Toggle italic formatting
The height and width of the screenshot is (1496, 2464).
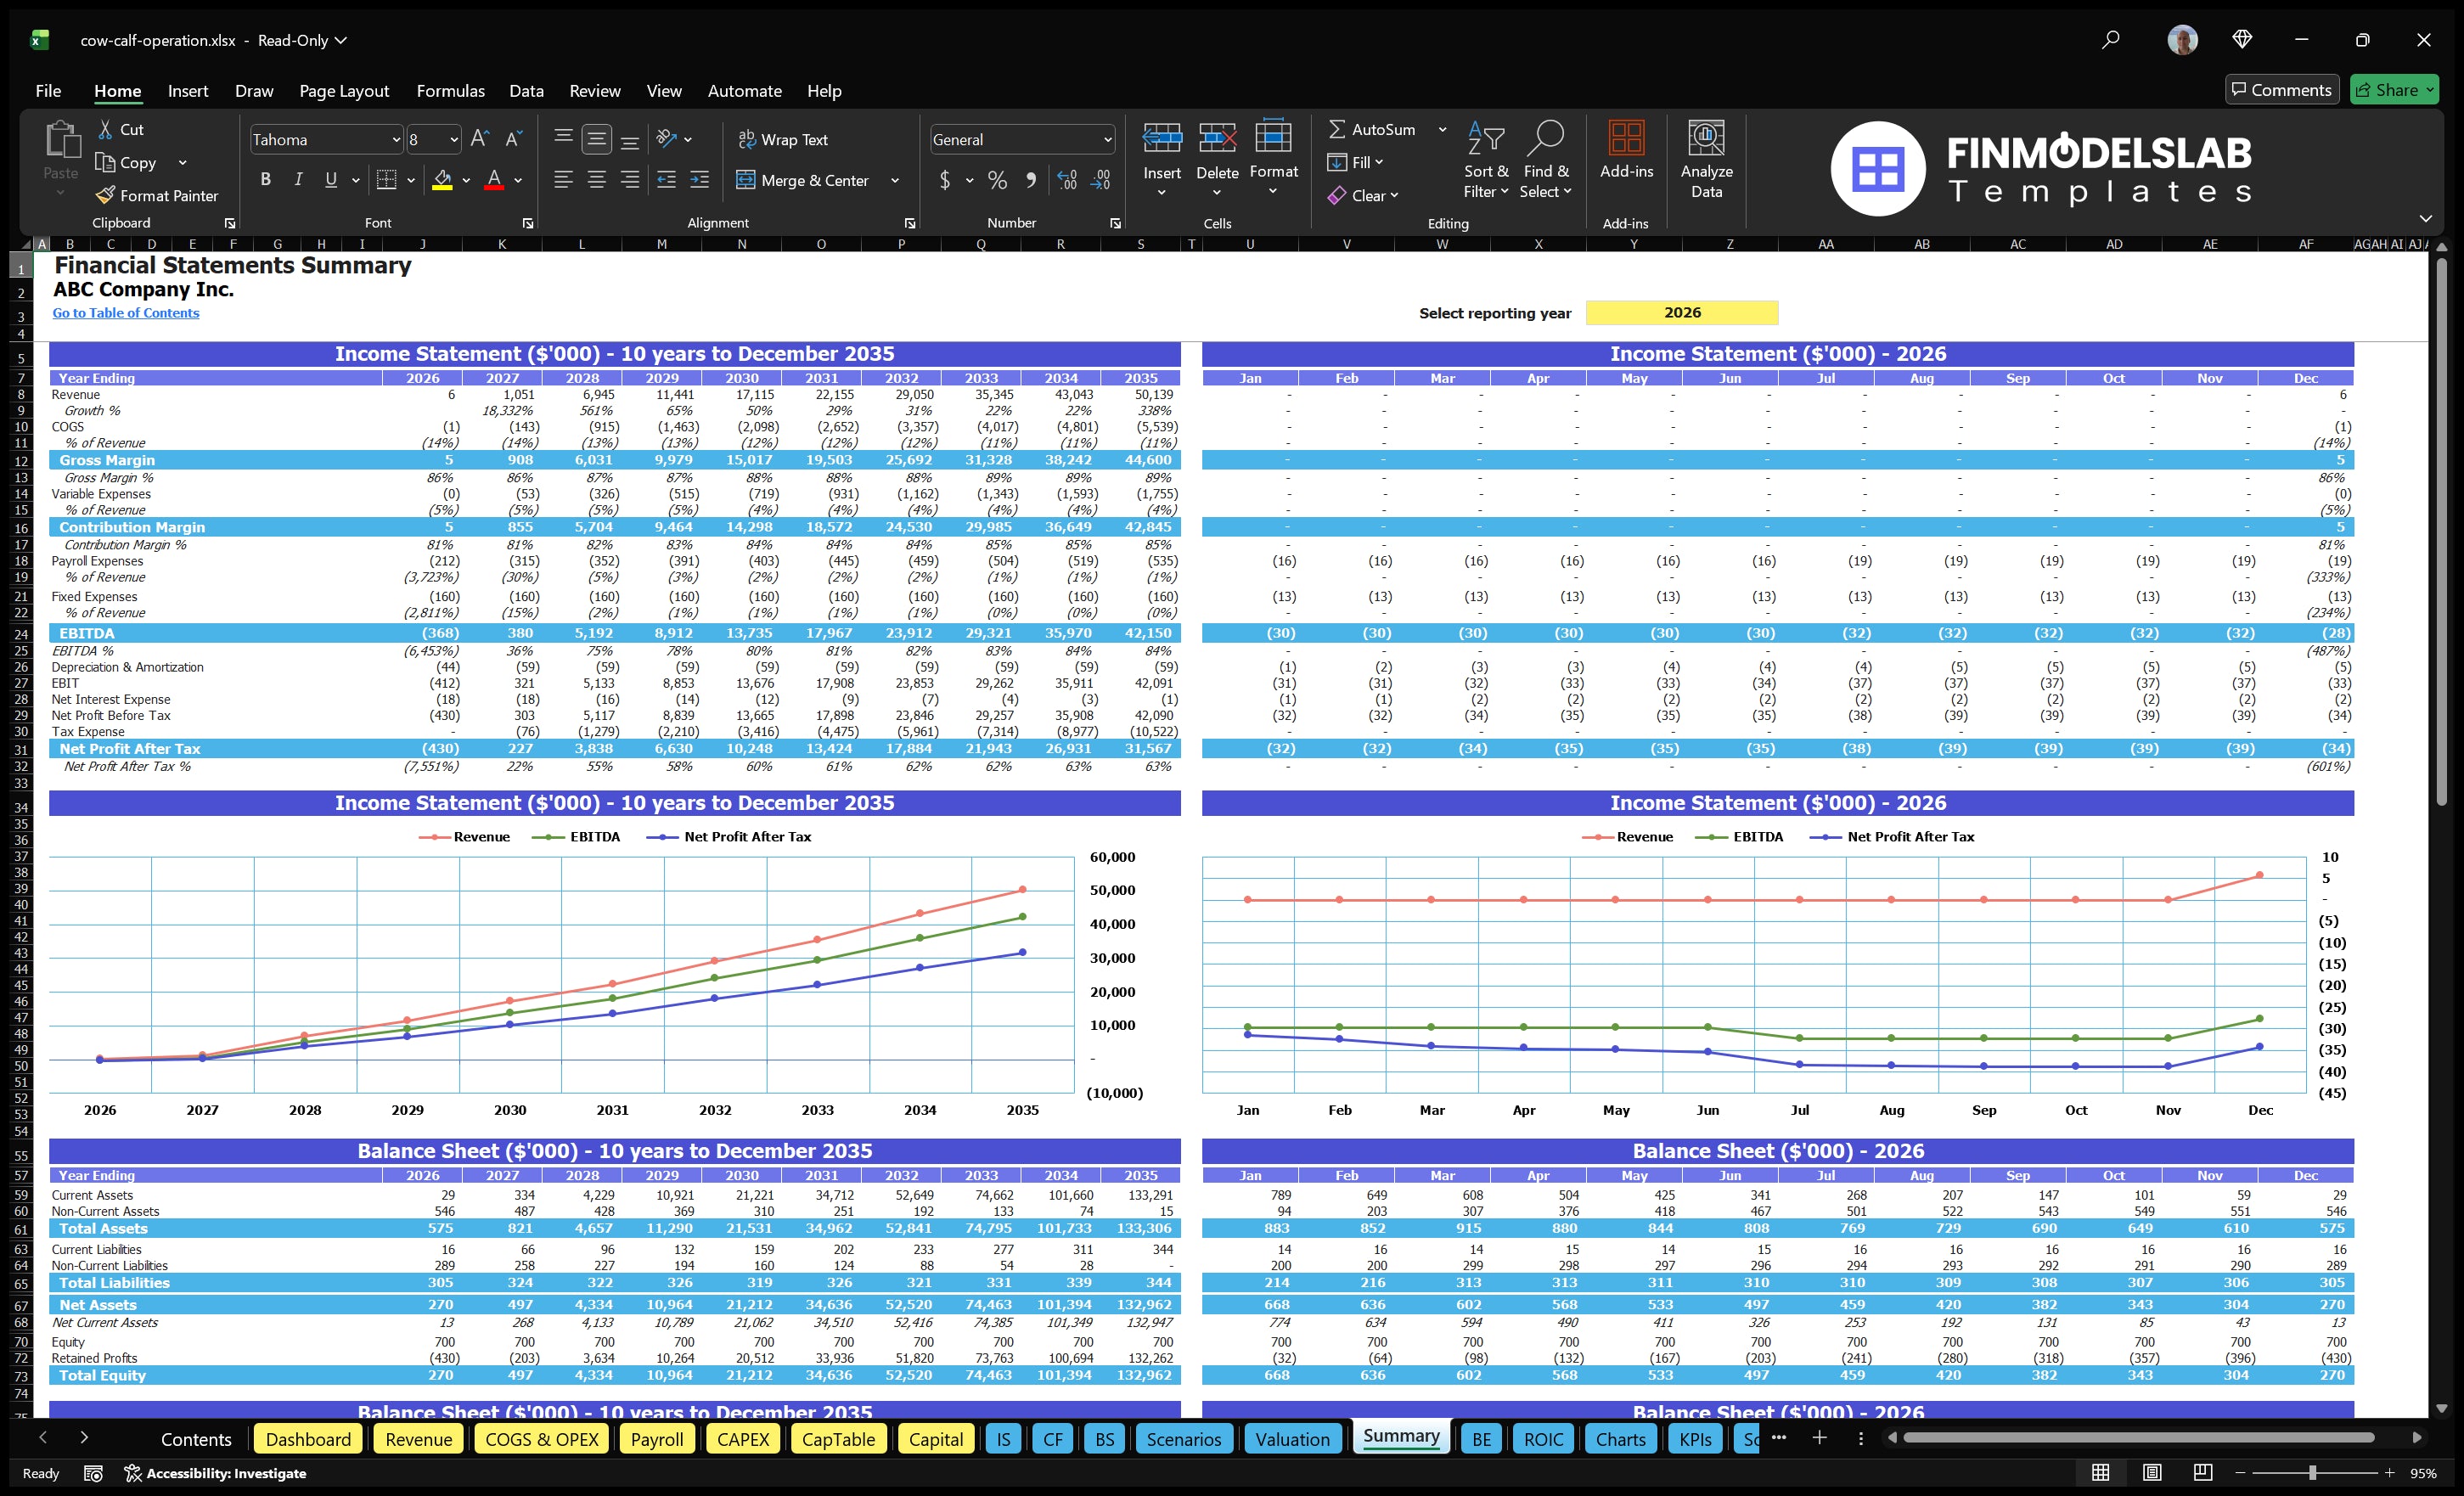(297, 179)
